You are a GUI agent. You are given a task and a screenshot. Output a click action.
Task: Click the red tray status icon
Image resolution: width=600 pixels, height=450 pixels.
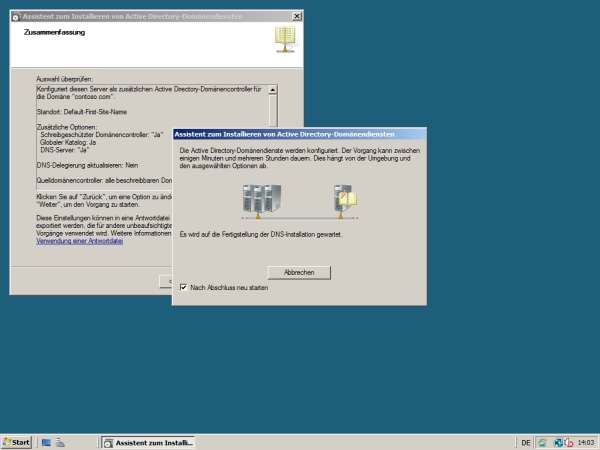(569, 443)
